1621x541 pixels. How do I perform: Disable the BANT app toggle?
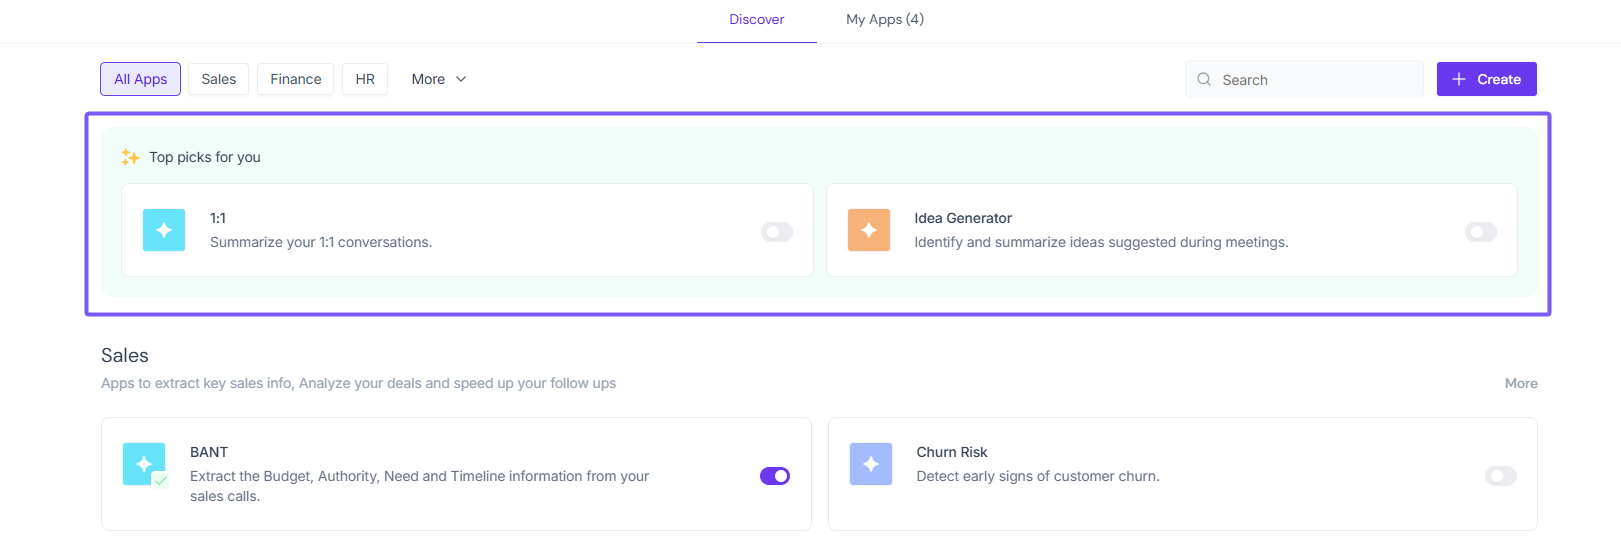[x=775, y=476]
